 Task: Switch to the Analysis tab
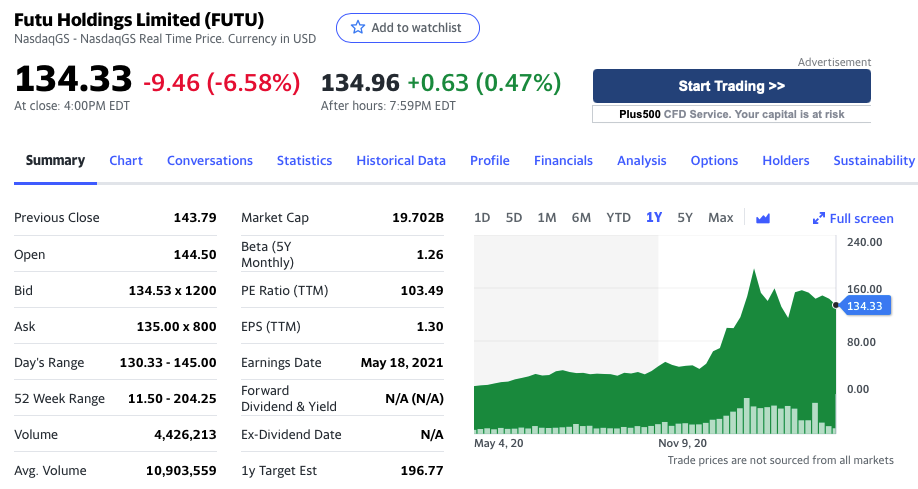(x=642, y=160)
